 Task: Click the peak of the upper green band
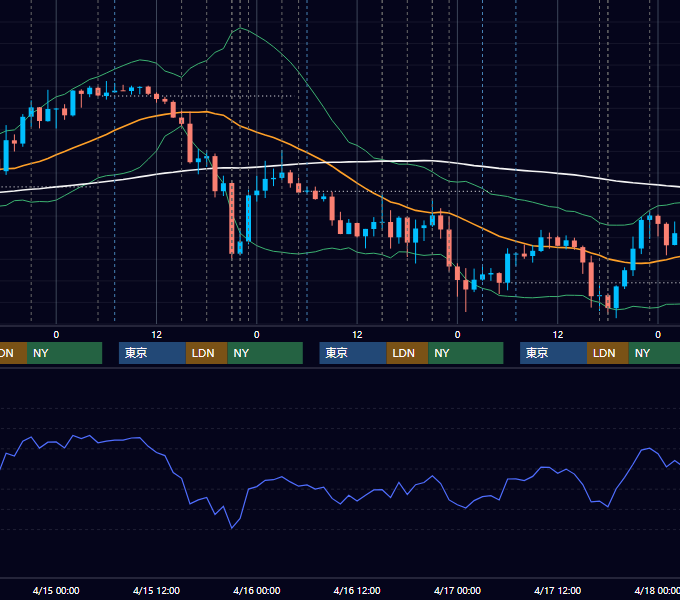click(x=240, y=28)
